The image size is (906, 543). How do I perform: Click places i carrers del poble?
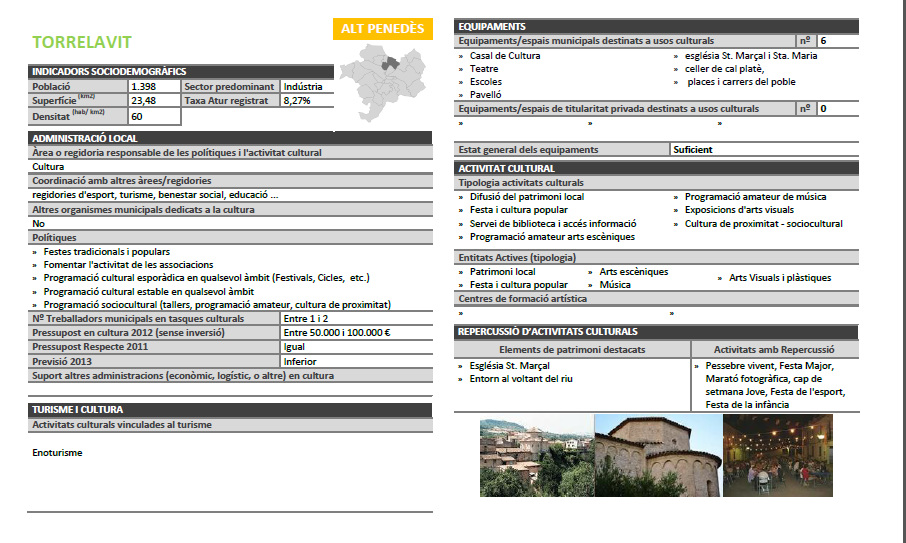click(x=741, y=82)
